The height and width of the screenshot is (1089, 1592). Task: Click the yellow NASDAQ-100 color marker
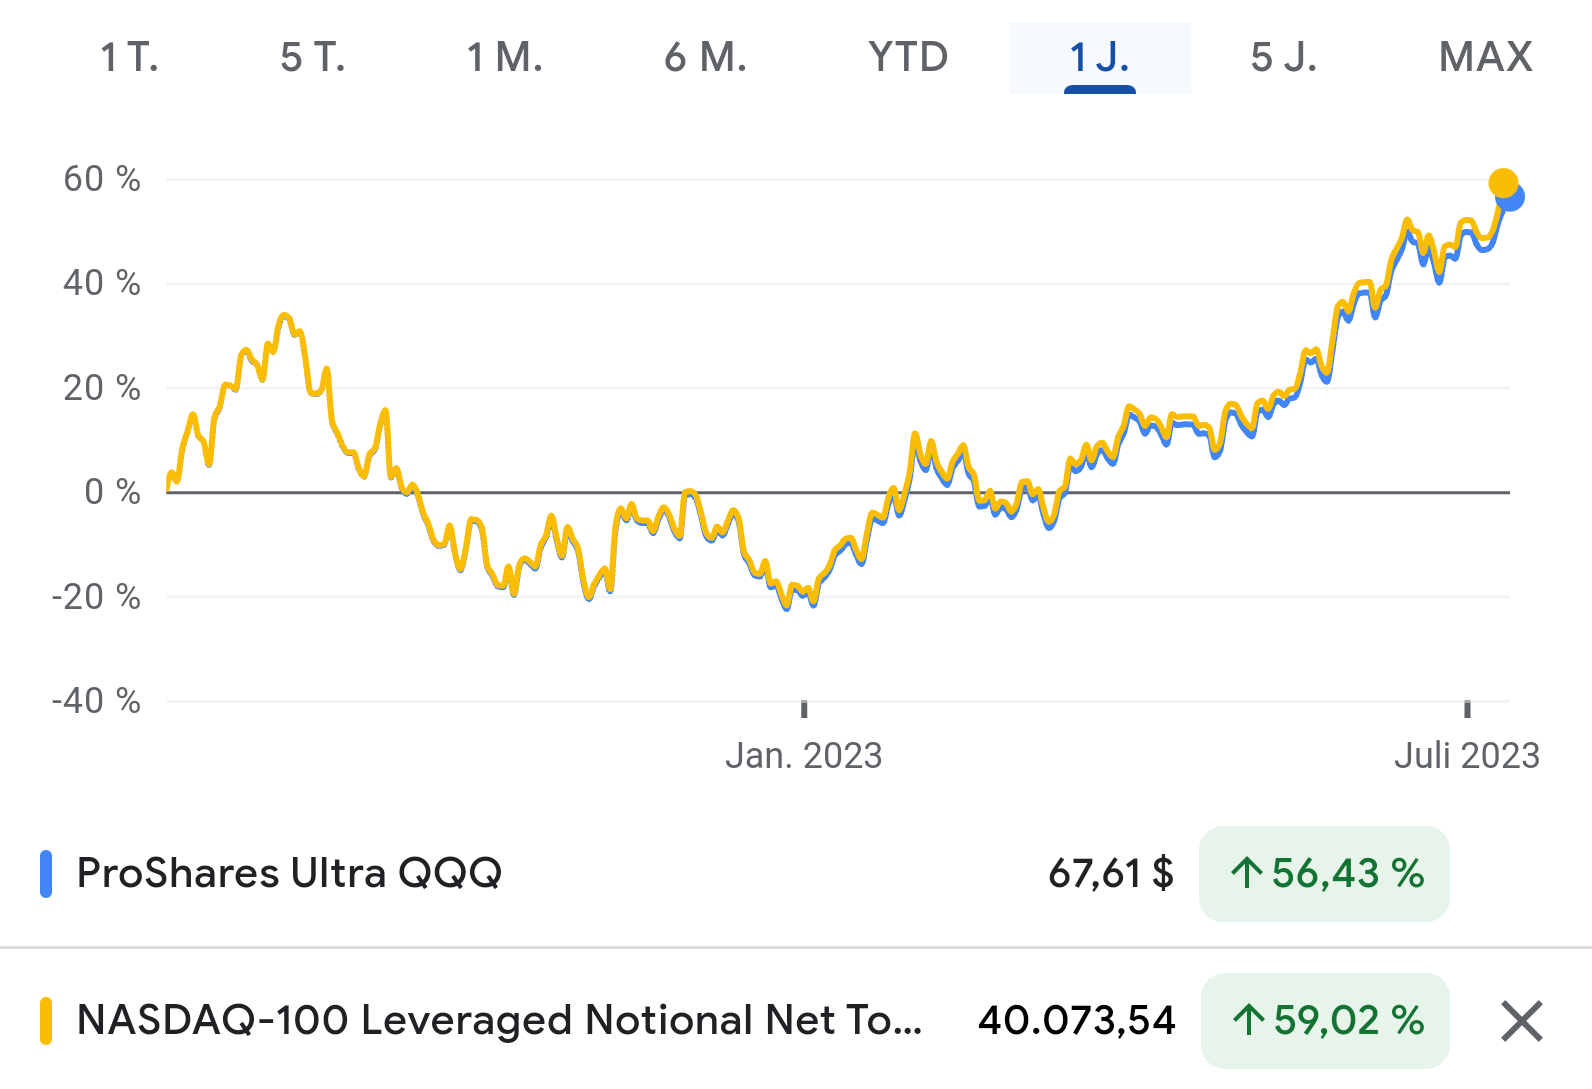coord(45,1020)
